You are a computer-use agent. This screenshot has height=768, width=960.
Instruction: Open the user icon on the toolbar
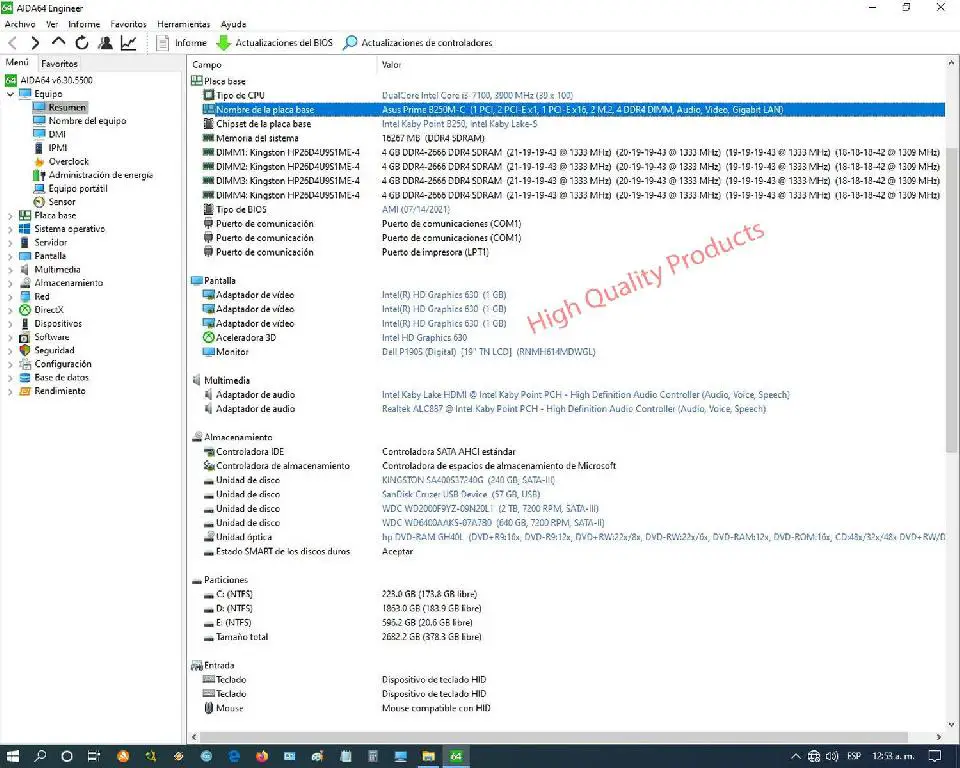[x=105, y=43]
